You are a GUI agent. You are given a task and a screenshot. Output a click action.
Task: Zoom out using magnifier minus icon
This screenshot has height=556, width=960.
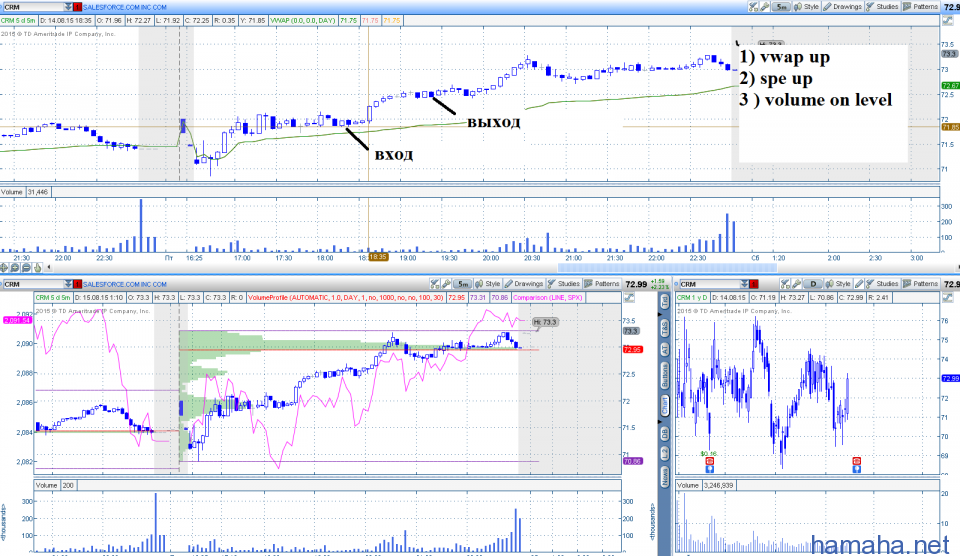pyautogui.click(x=26, y=268)
